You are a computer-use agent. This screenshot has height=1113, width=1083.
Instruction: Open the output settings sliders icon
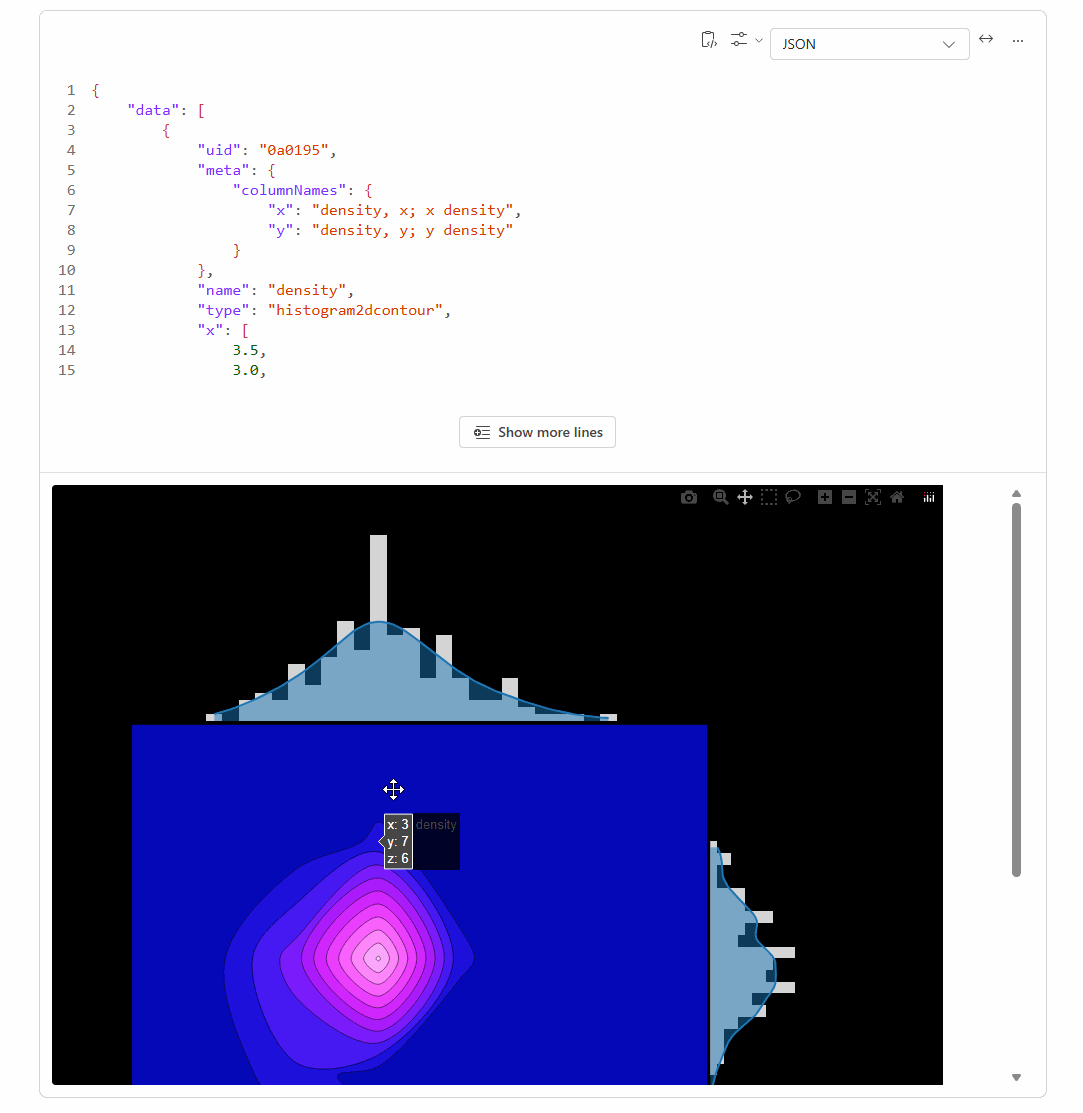[739, 40]
